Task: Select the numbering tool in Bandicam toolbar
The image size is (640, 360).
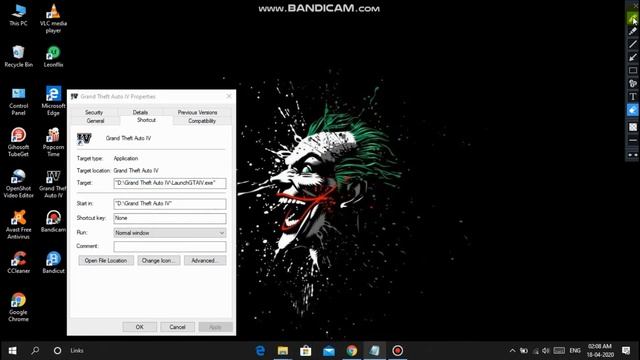Action: (633, 83)
